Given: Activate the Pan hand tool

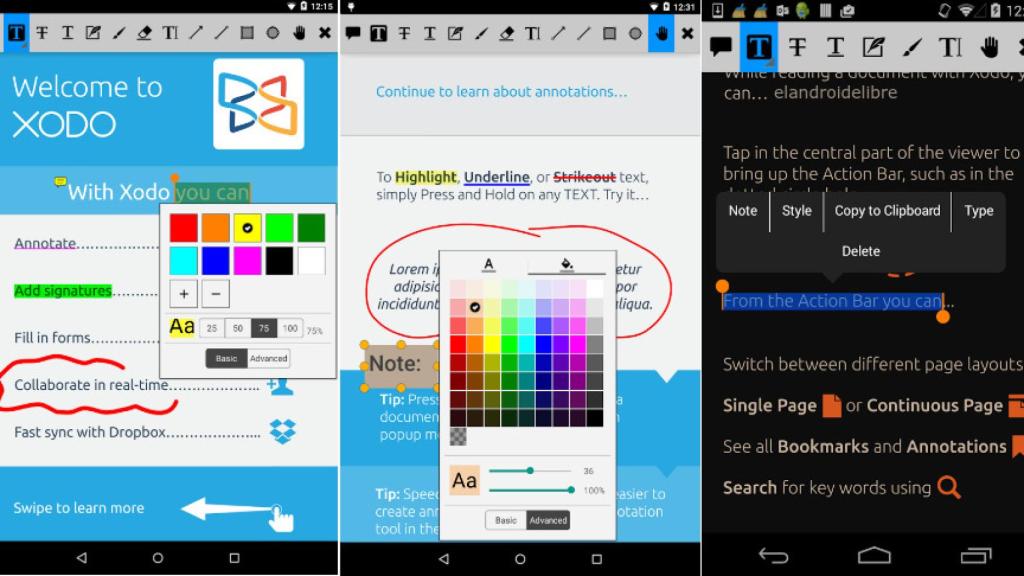Looking at the screenshot, I should [x=662, y=33].
